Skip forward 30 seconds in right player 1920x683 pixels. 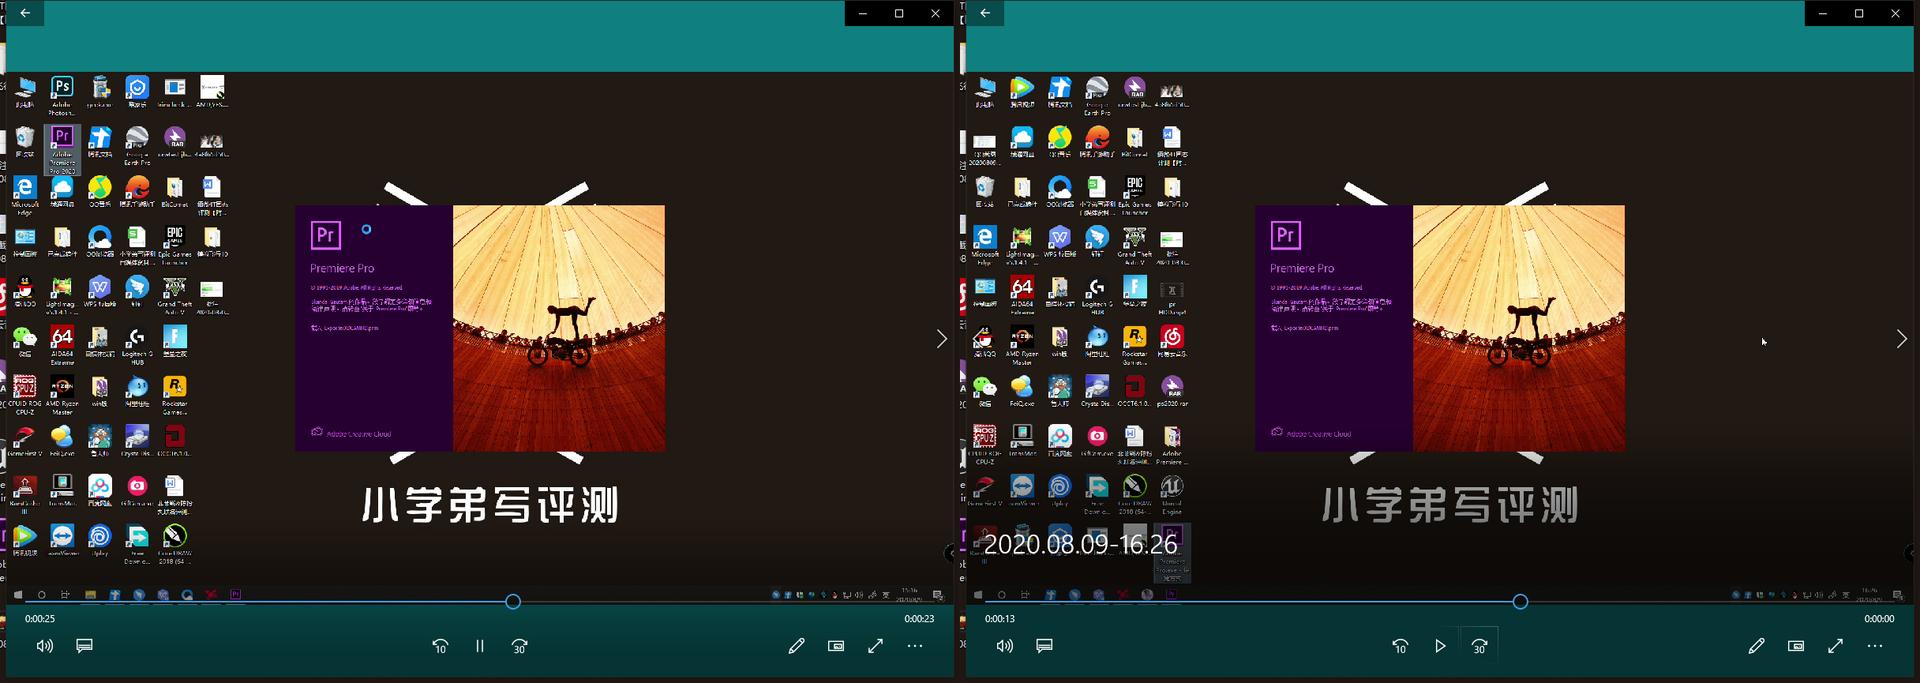1479,646
